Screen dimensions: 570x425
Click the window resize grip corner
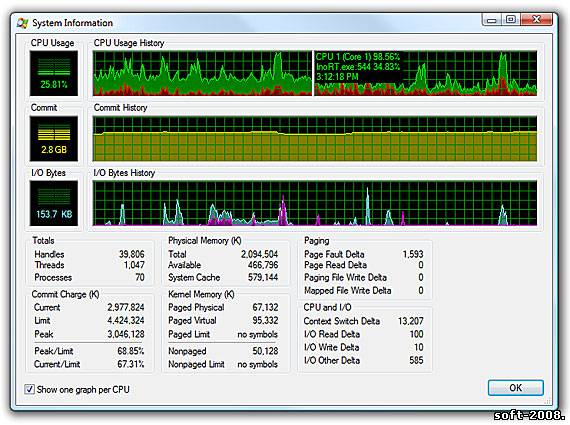click(x=548, y=402)
